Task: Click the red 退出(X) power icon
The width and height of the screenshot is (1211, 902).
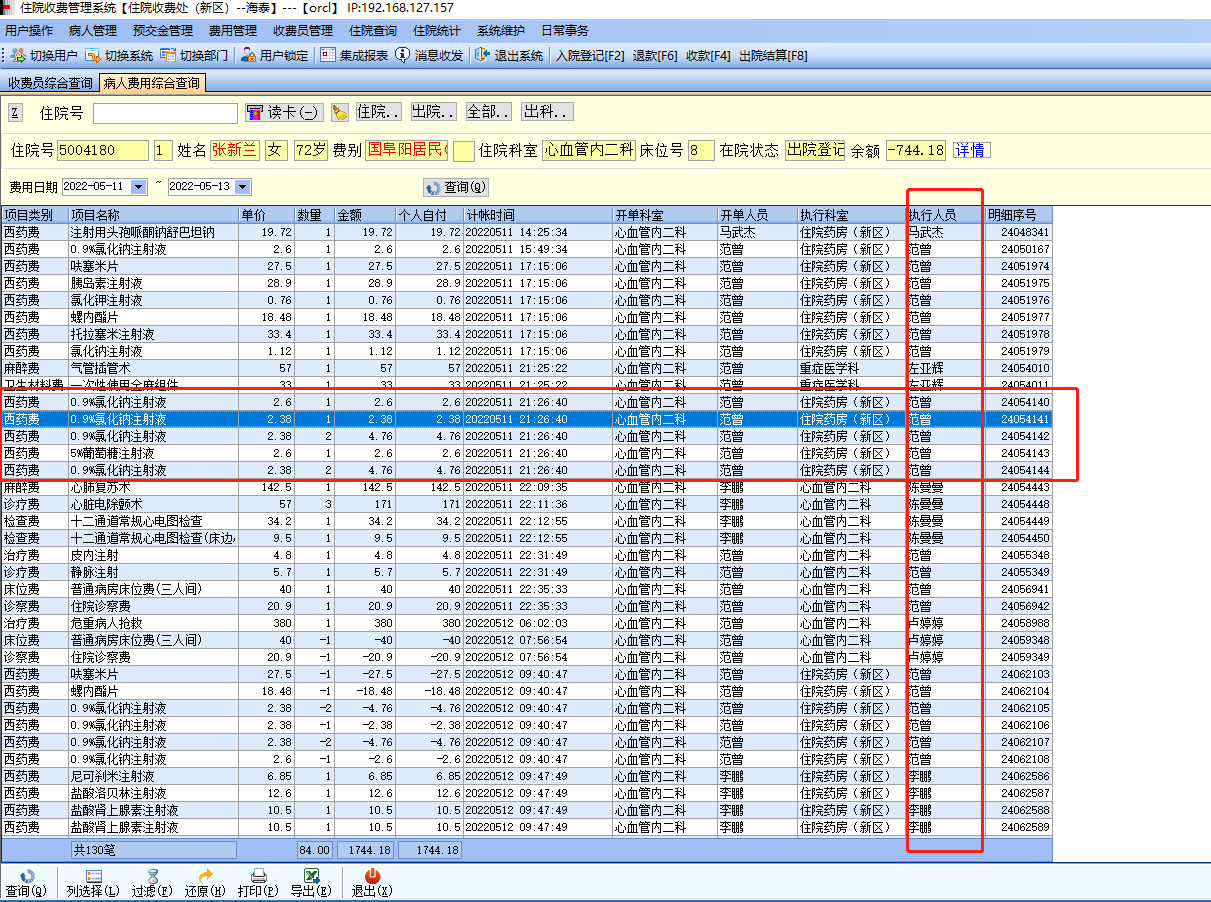Action: [372, 876]
